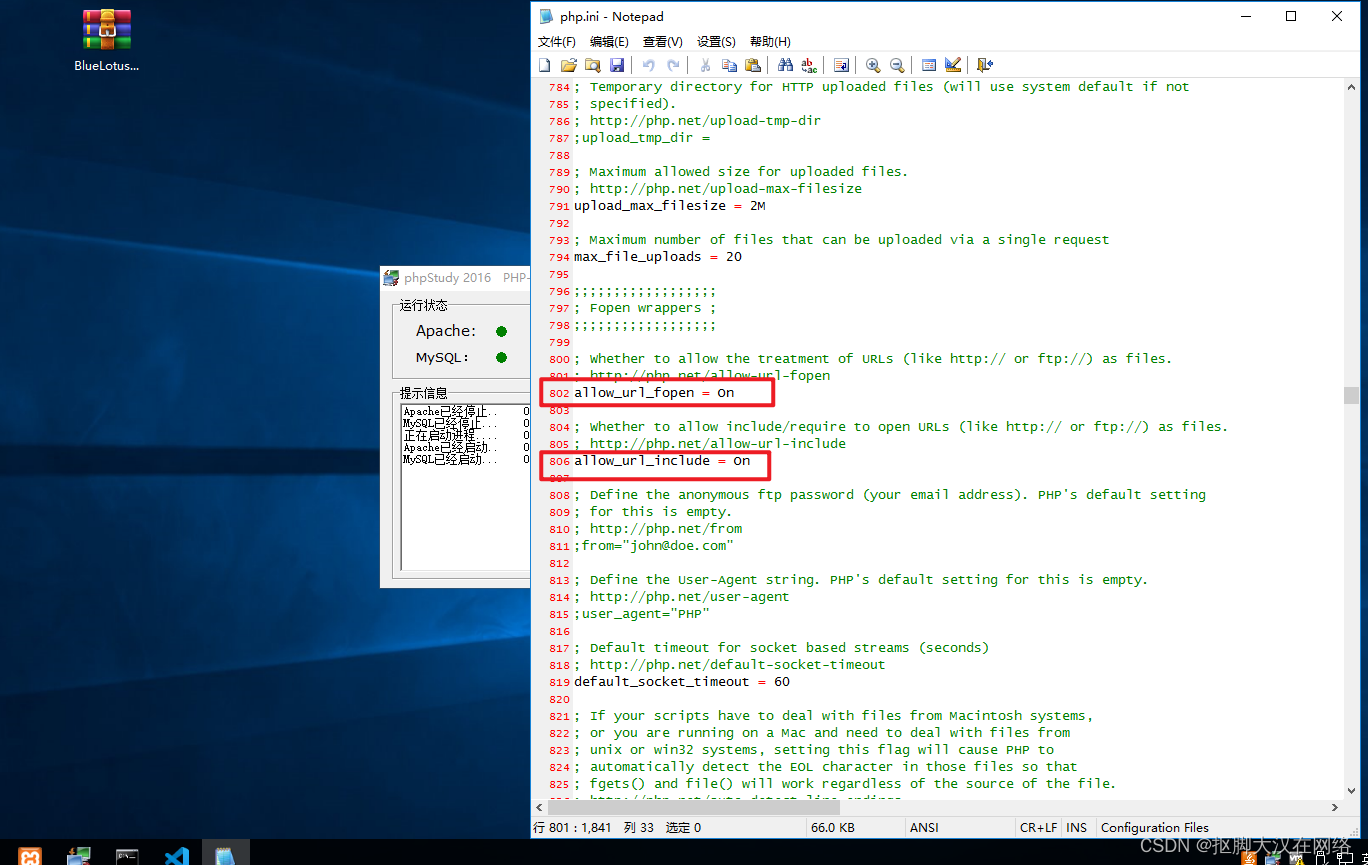Click the green Apache status indicator in phpStudy

coord(501,331)
